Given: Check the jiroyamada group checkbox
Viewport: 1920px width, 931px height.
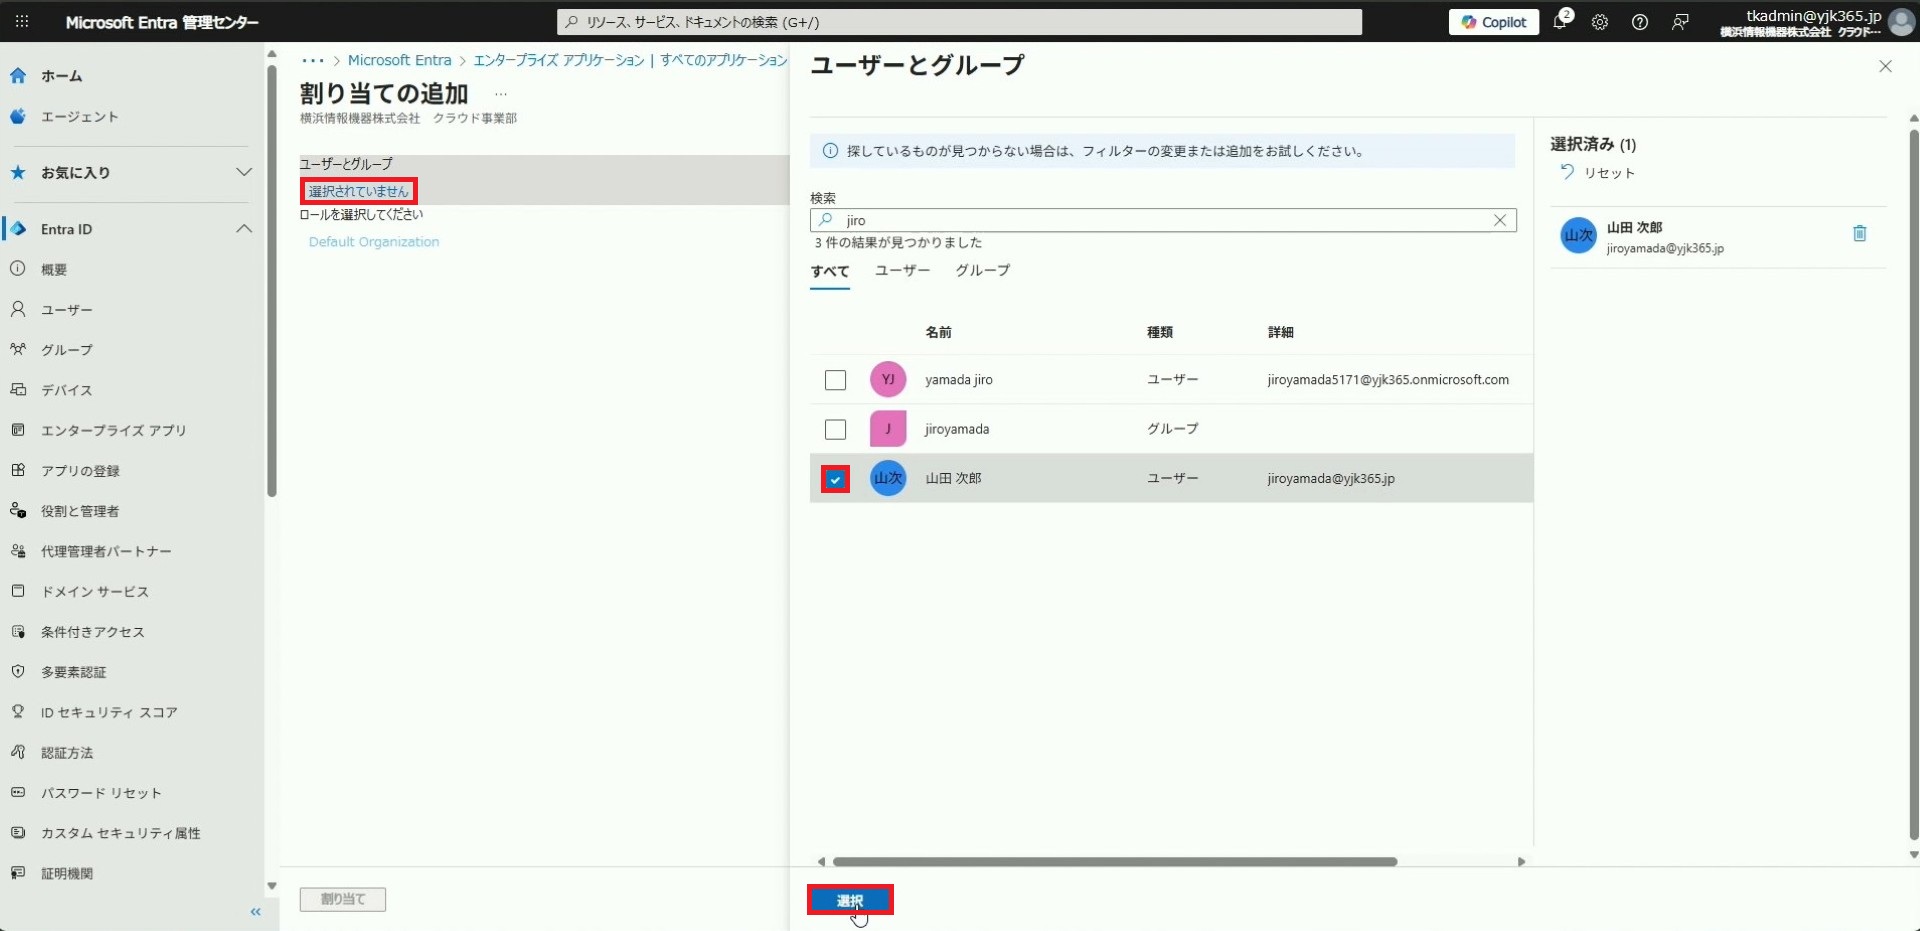Looking at the screenshot, I should point(835,429).
